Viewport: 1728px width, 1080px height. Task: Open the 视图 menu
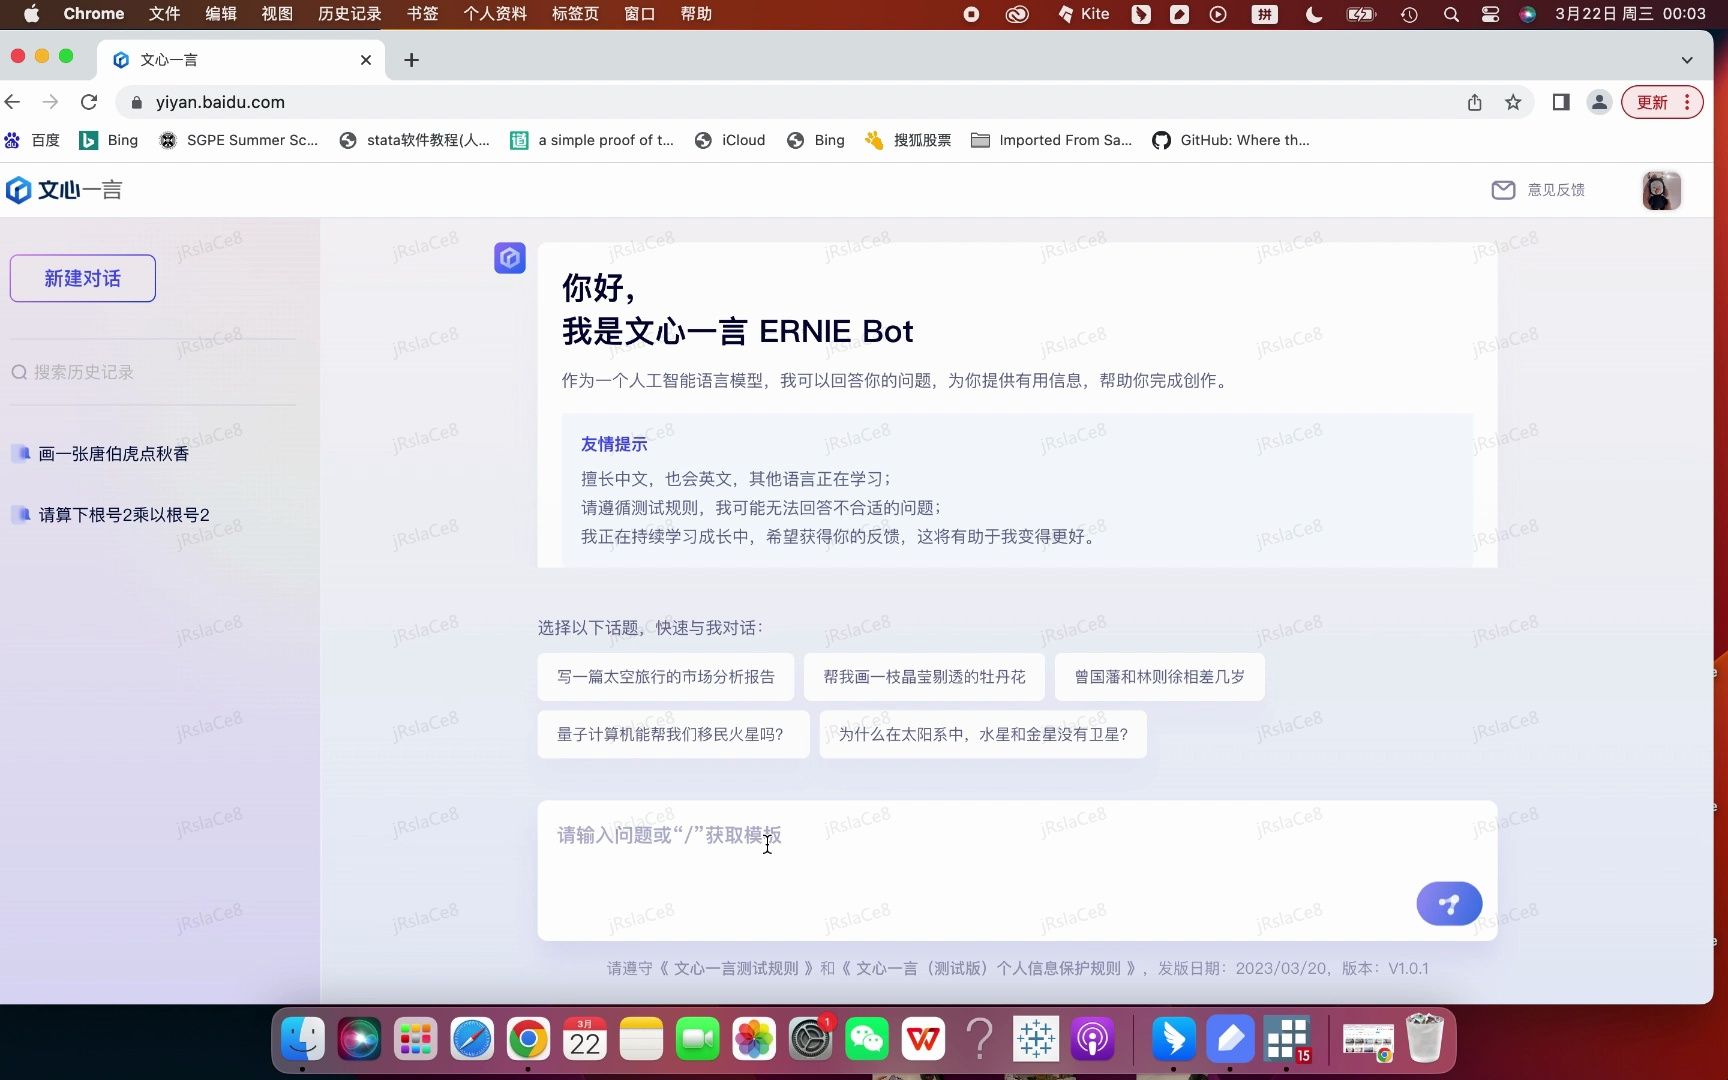pyautogui.click(x=277, y=14)
